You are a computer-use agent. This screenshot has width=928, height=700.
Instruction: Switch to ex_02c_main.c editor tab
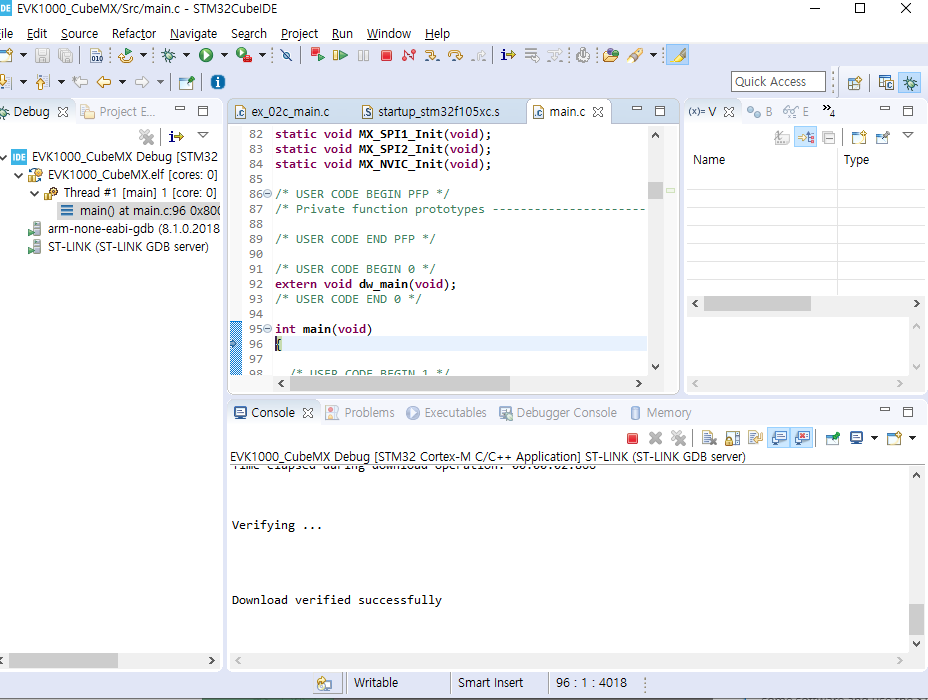pos(282,112)
